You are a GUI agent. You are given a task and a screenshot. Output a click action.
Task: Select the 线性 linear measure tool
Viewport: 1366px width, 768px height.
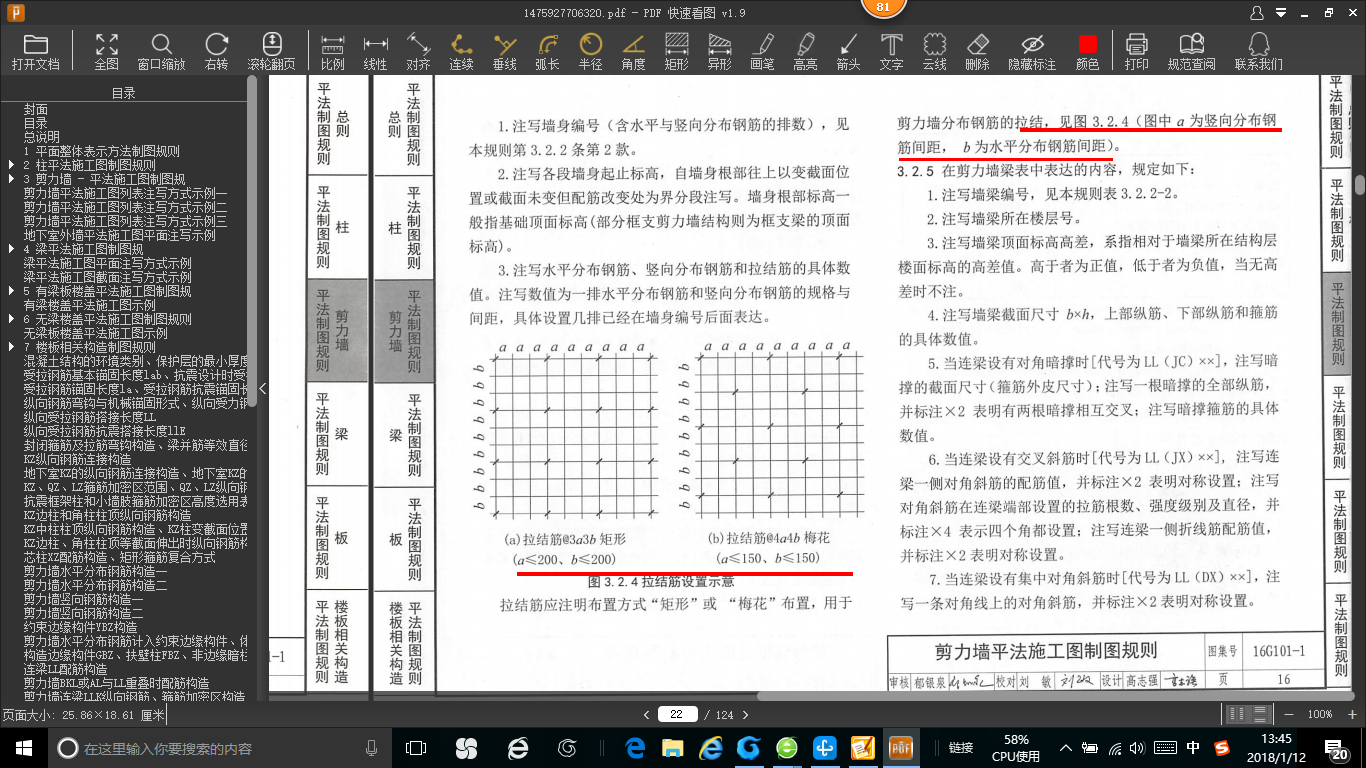375,51
